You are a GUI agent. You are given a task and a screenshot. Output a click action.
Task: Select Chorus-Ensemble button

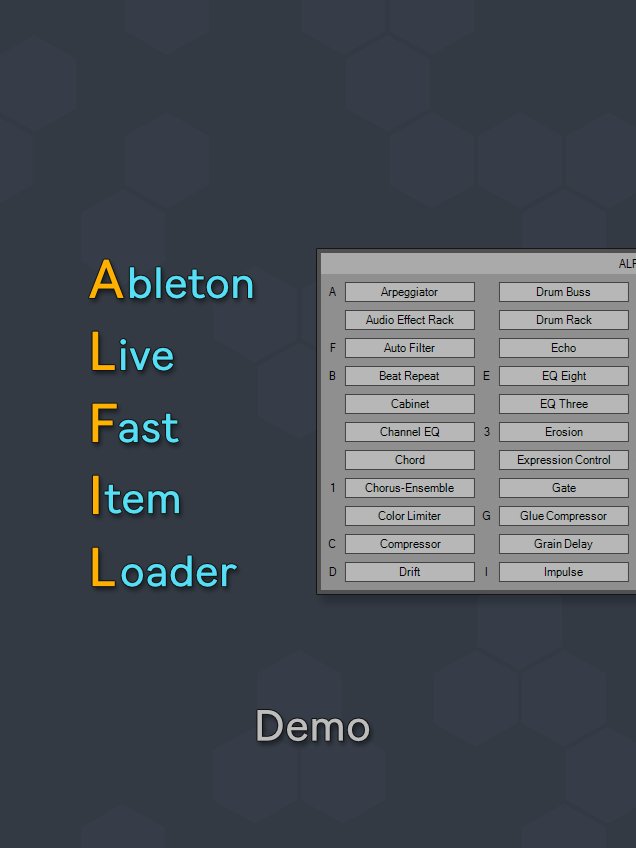point(410,488)
